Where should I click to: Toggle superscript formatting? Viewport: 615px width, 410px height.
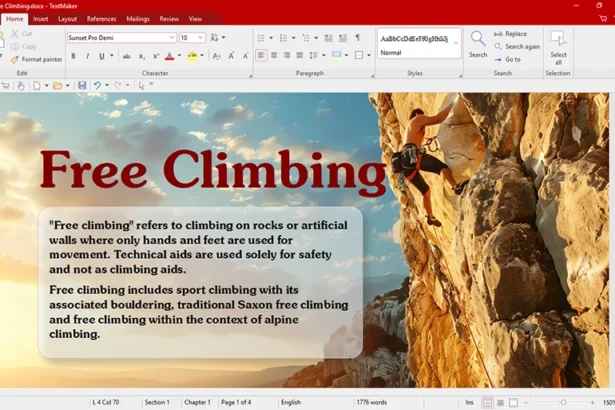coord(156,56)
